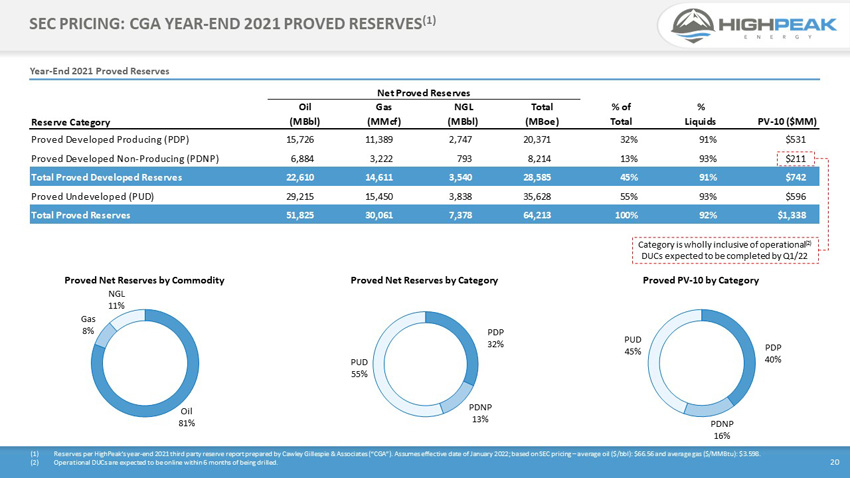This screenshot has height=478, width=850.
Task: Click the PUD 45% label on PV-10 chart
Action: point(633,345)
